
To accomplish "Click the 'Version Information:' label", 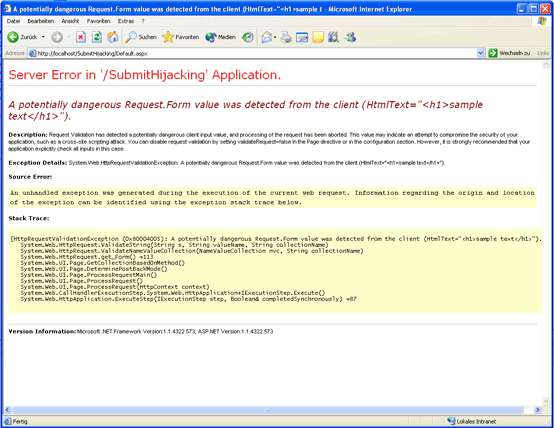I will pos(42,332).
